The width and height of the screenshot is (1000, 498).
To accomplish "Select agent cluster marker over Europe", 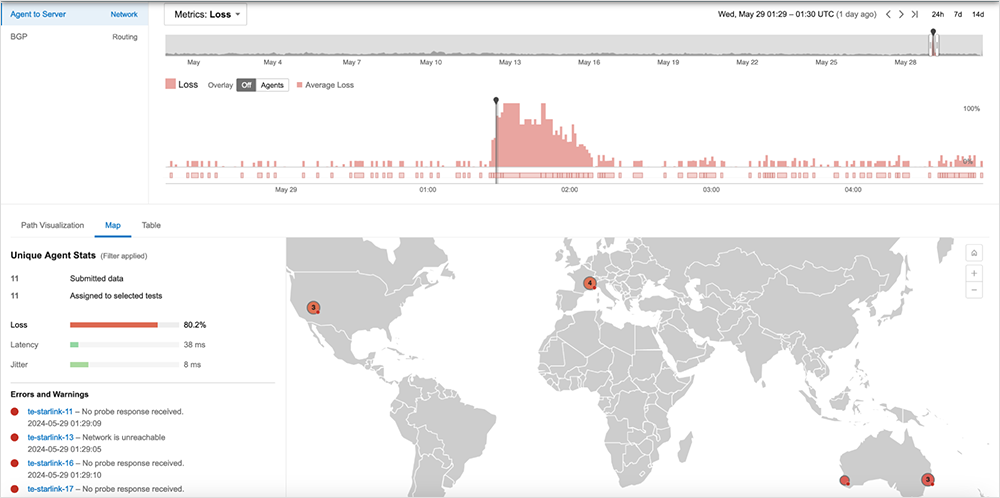I will [590, 284].
